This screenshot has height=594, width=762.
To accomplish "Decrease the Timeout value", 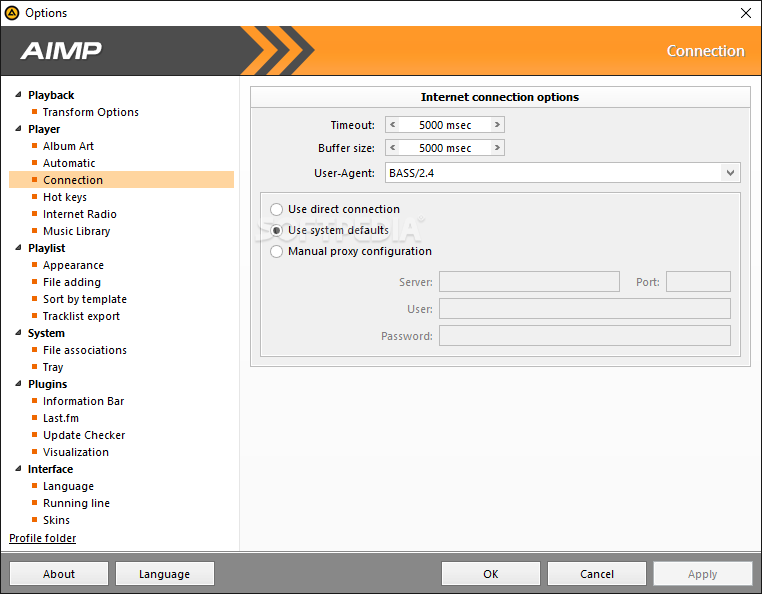I will click(393, 124).
